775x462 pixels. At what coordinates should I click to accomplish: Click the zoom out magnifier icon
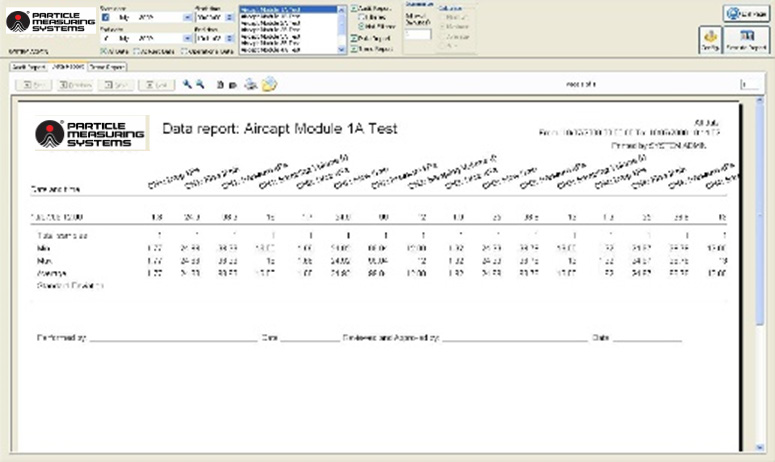click(200, 85)
